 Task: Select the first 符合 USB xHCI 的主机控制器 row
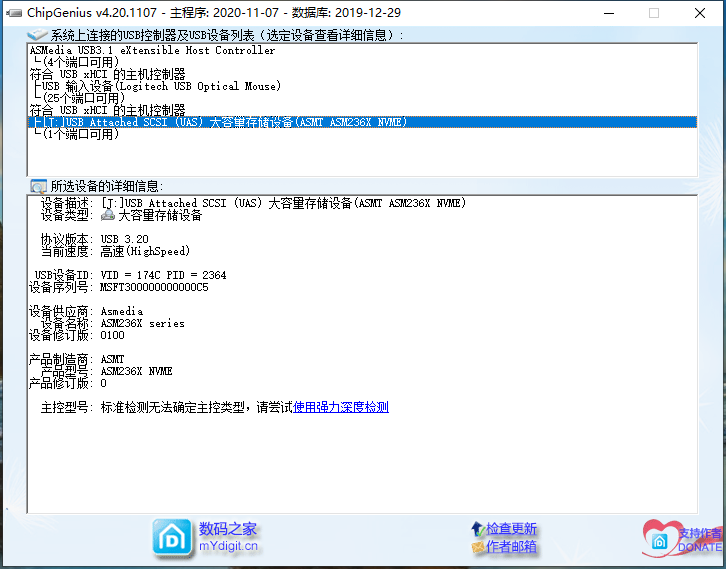tap(362, 74)
